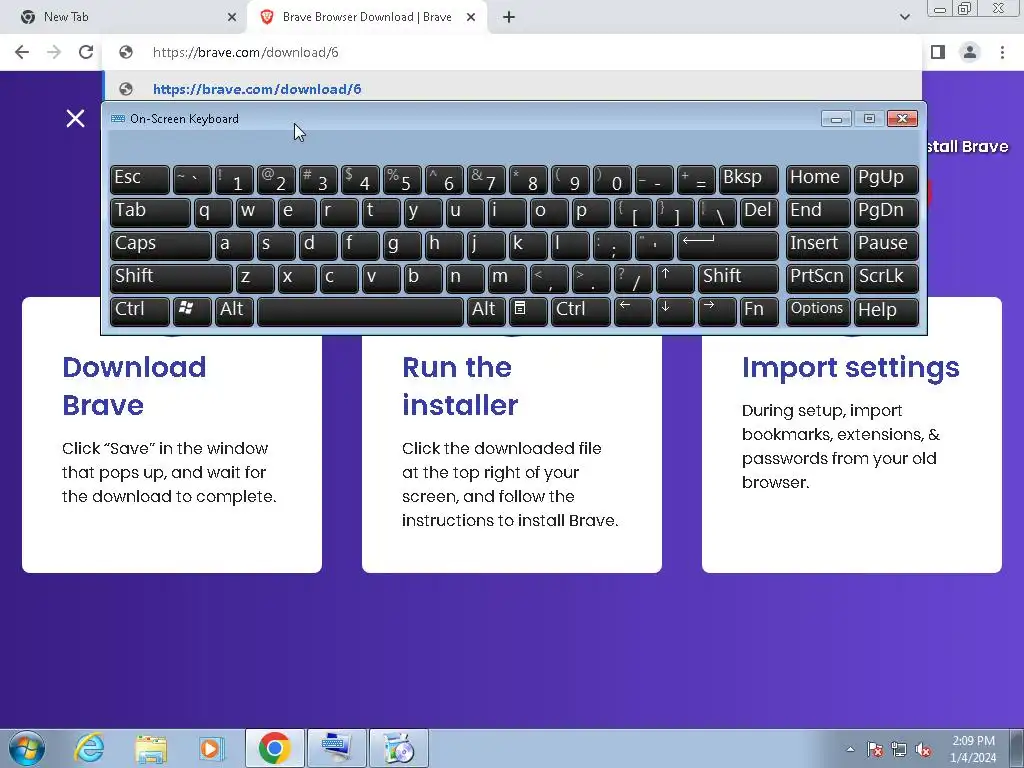This screenshot has width=1024, height=768.
Task: Dismiss the Brave page overlay with white X
Action: 75,118
